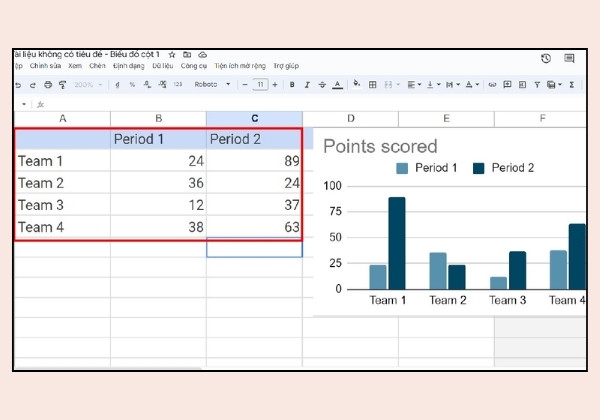Click the 'Period 2' header cell
Image resolution: width=600 pixels, height=420 pixels.
click(x=254, y=139)
